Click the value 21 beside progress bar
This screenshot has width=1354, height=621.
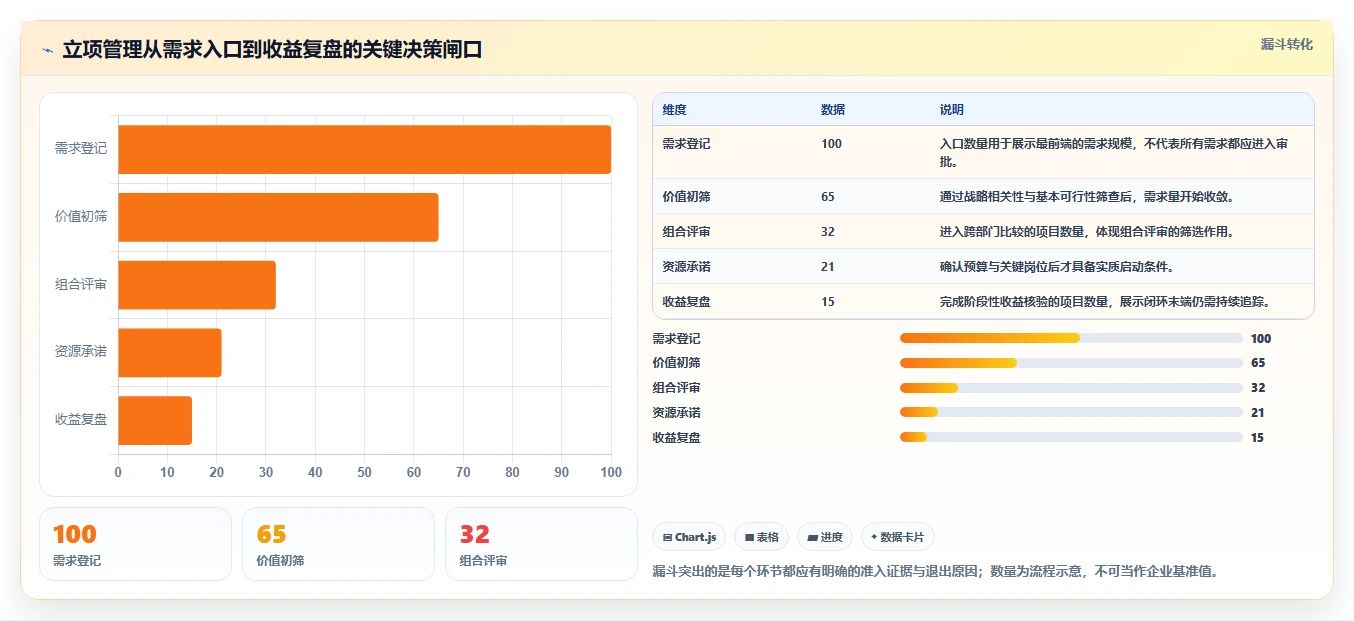tap(1258, 413)
